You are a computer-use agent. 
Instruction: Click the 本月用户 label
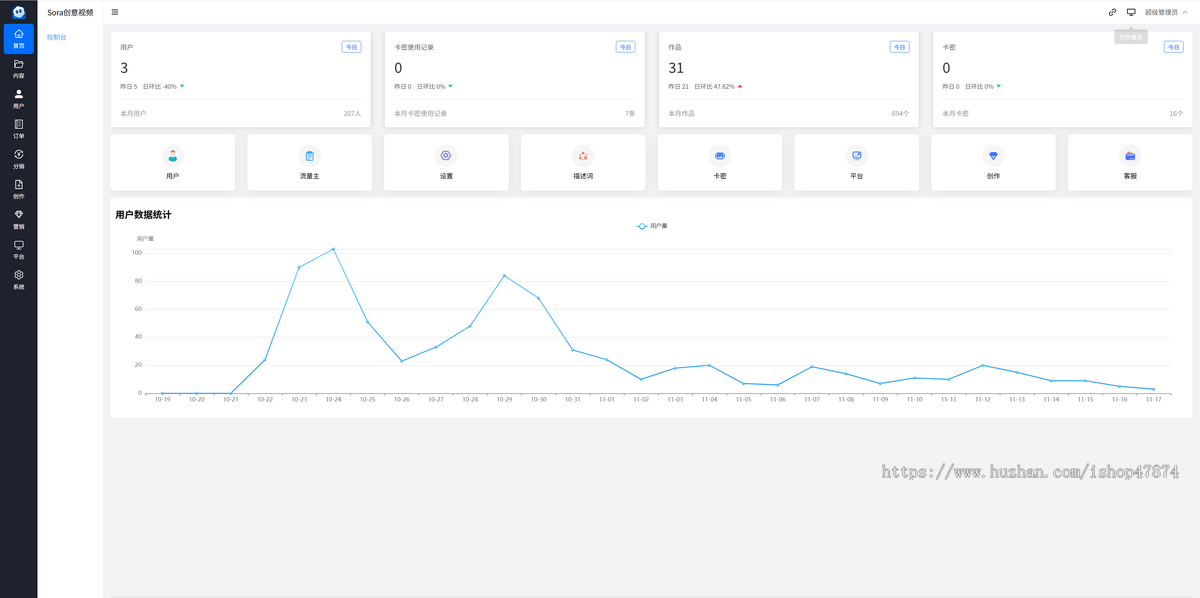tap(133, 114)
